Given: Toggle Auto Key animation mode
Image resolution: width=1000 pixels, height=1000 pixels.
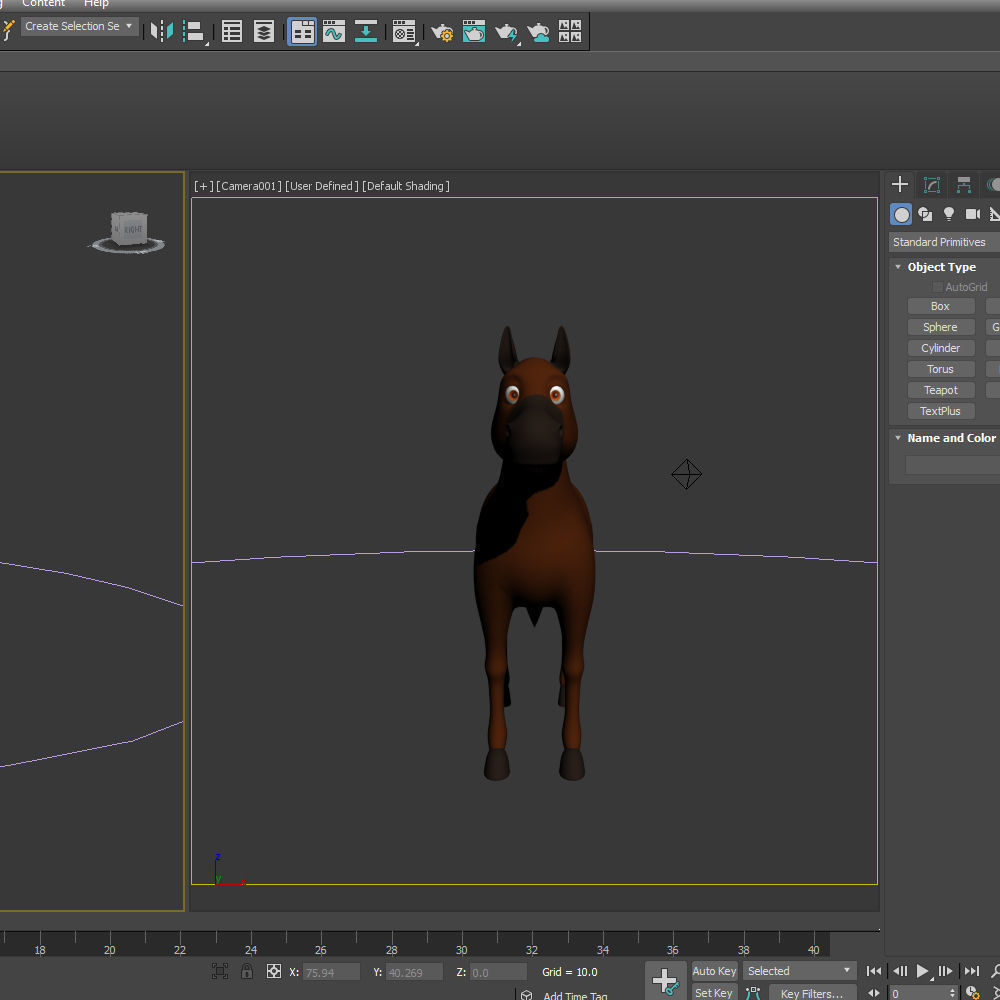Looking at the screenshot, I should [714, 971].
